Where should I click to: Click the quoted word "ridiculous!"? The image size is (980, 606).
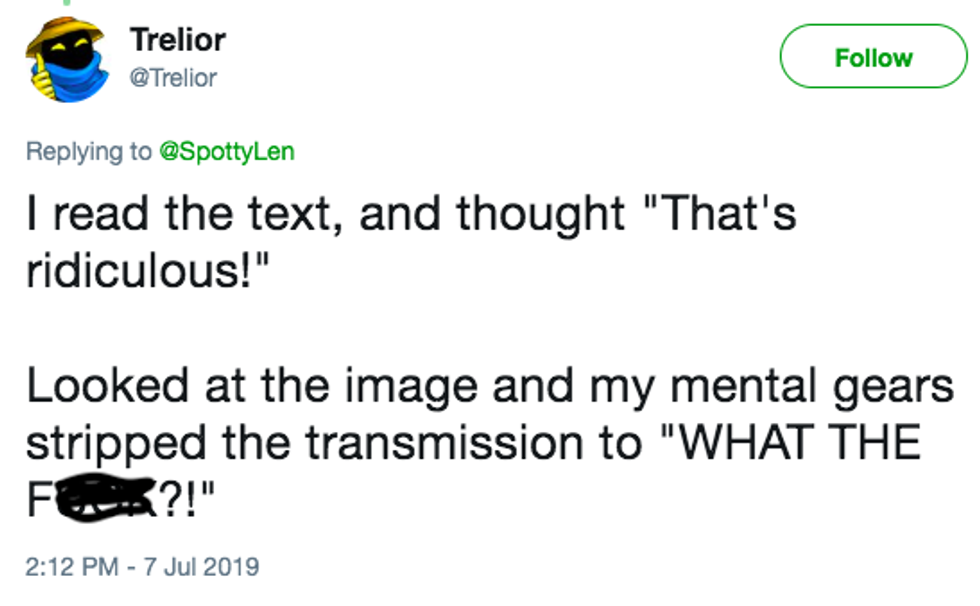141,274
